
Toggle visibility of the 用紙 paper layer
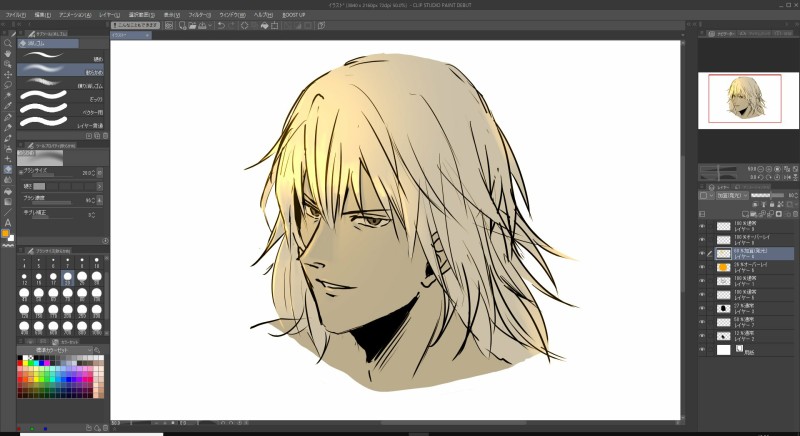(x=702, y=350)
